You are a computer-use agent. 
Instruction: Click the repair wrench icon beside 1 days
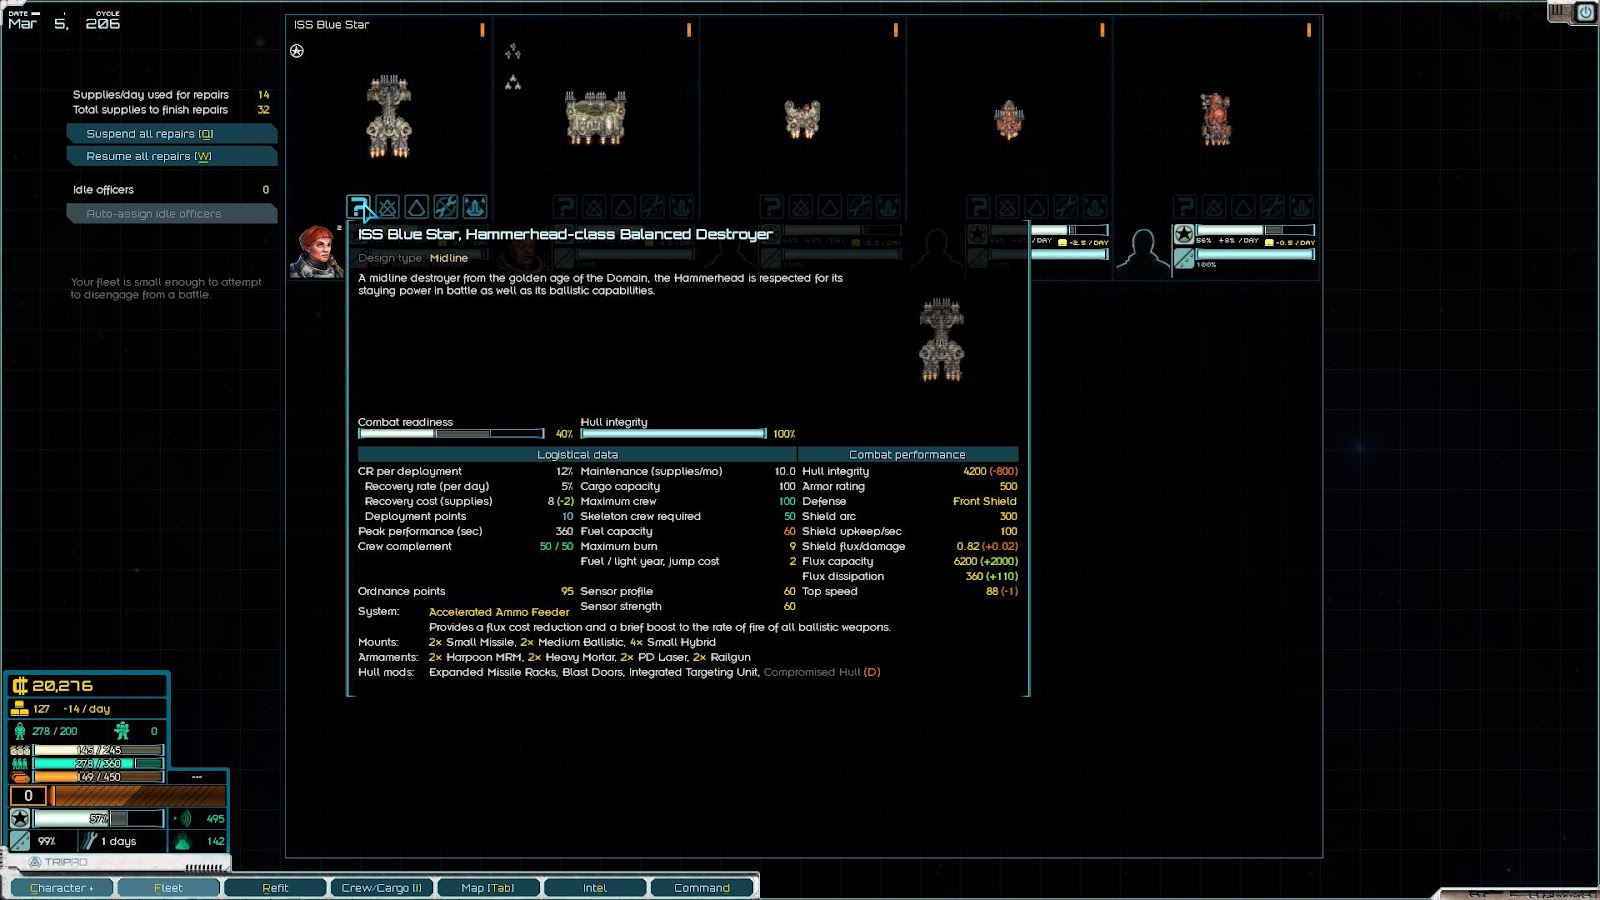click(90, 841)
